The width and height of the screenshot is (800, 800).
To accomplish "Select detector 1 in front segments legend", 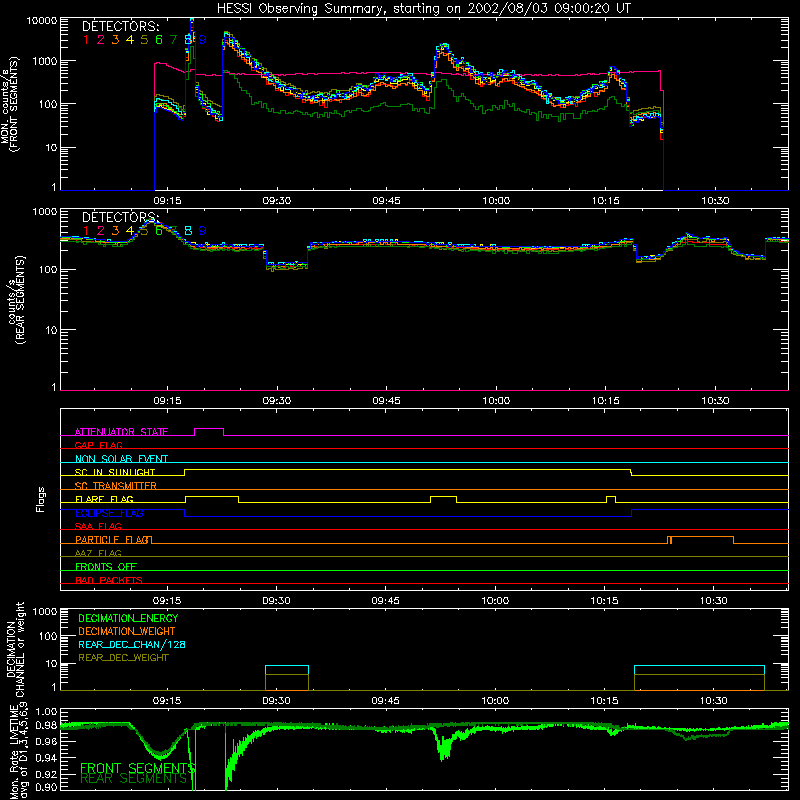I will [x=86, y=39].
